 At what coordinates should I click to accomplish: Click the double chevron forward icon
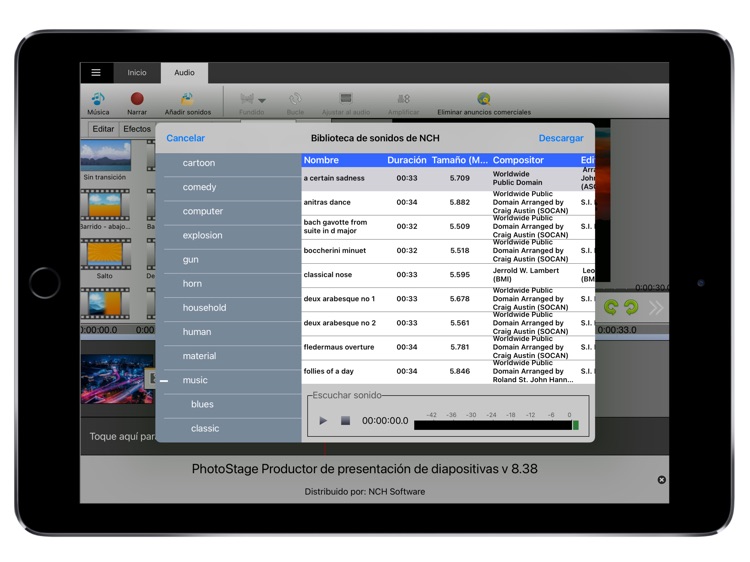coord(656,308)
